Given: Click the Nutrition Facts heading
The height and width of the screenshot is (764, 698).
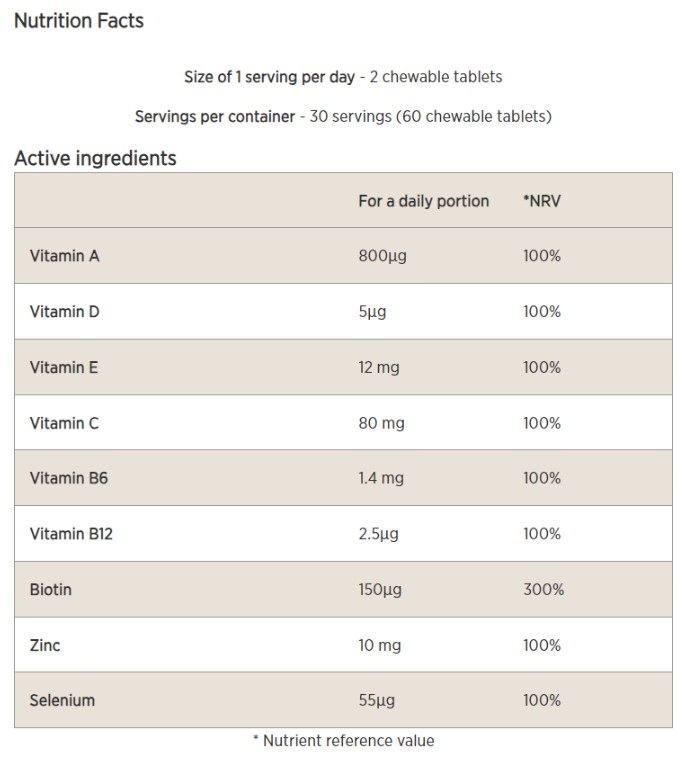Looking at the screenshot, I should click(x=79, y=20).
